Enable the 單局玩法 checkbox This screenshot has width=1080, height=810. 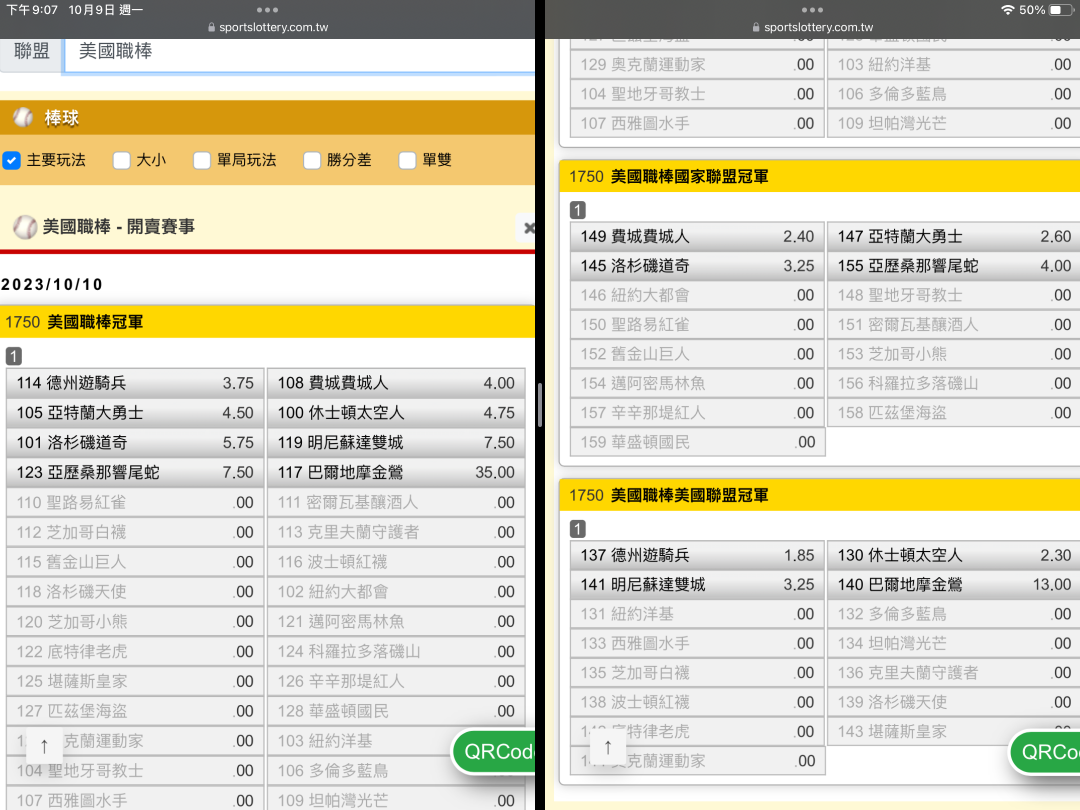pos(202,160)
